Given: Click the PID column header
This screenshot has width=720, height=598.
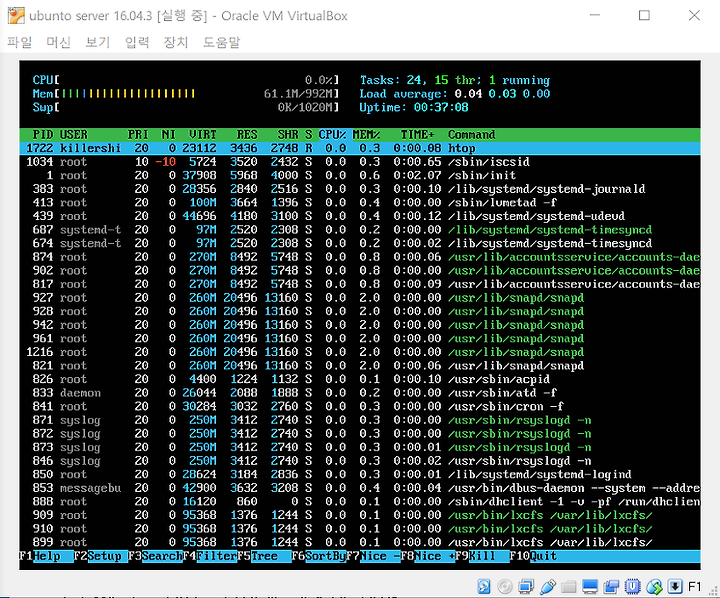Looking at the screenshot, I should pos(42,135).
